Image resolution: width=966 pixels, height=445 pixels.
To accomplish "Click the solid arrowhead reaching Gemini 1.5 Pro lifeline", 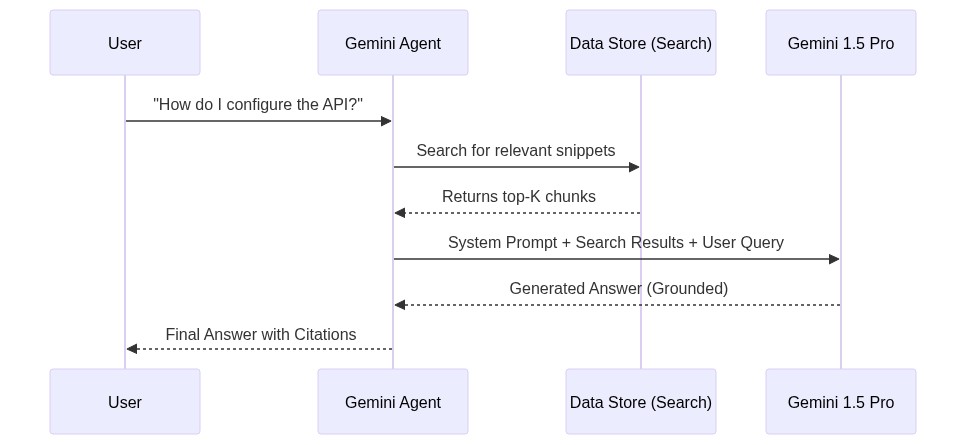I will [x=834, y=259].
